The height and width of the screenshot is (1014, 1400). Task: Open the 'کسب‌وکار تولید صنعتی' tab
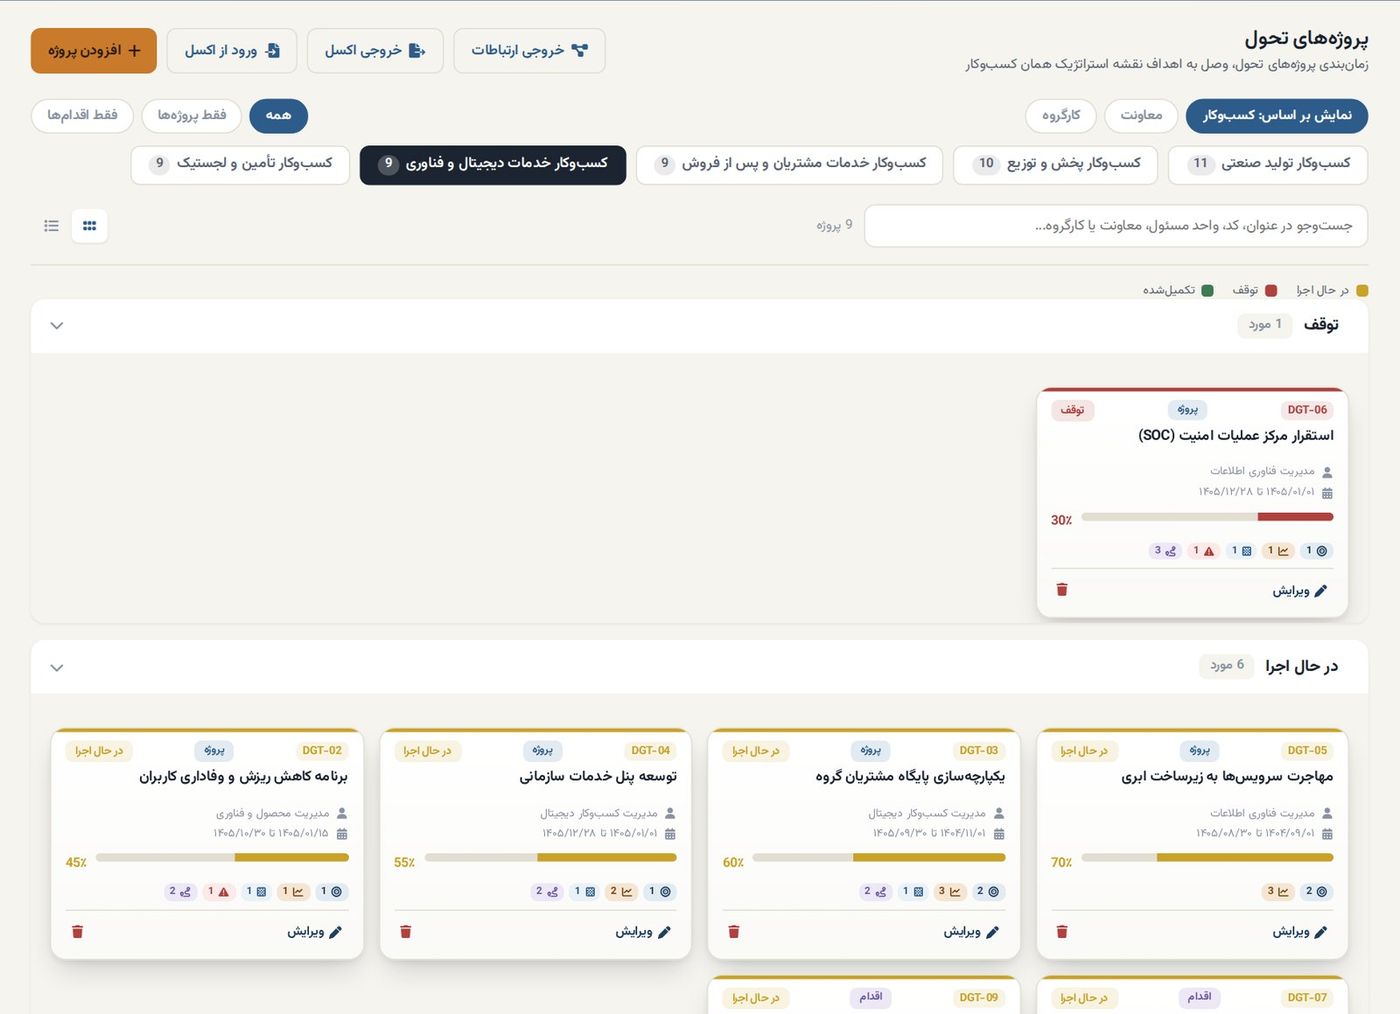(1268, 165)
